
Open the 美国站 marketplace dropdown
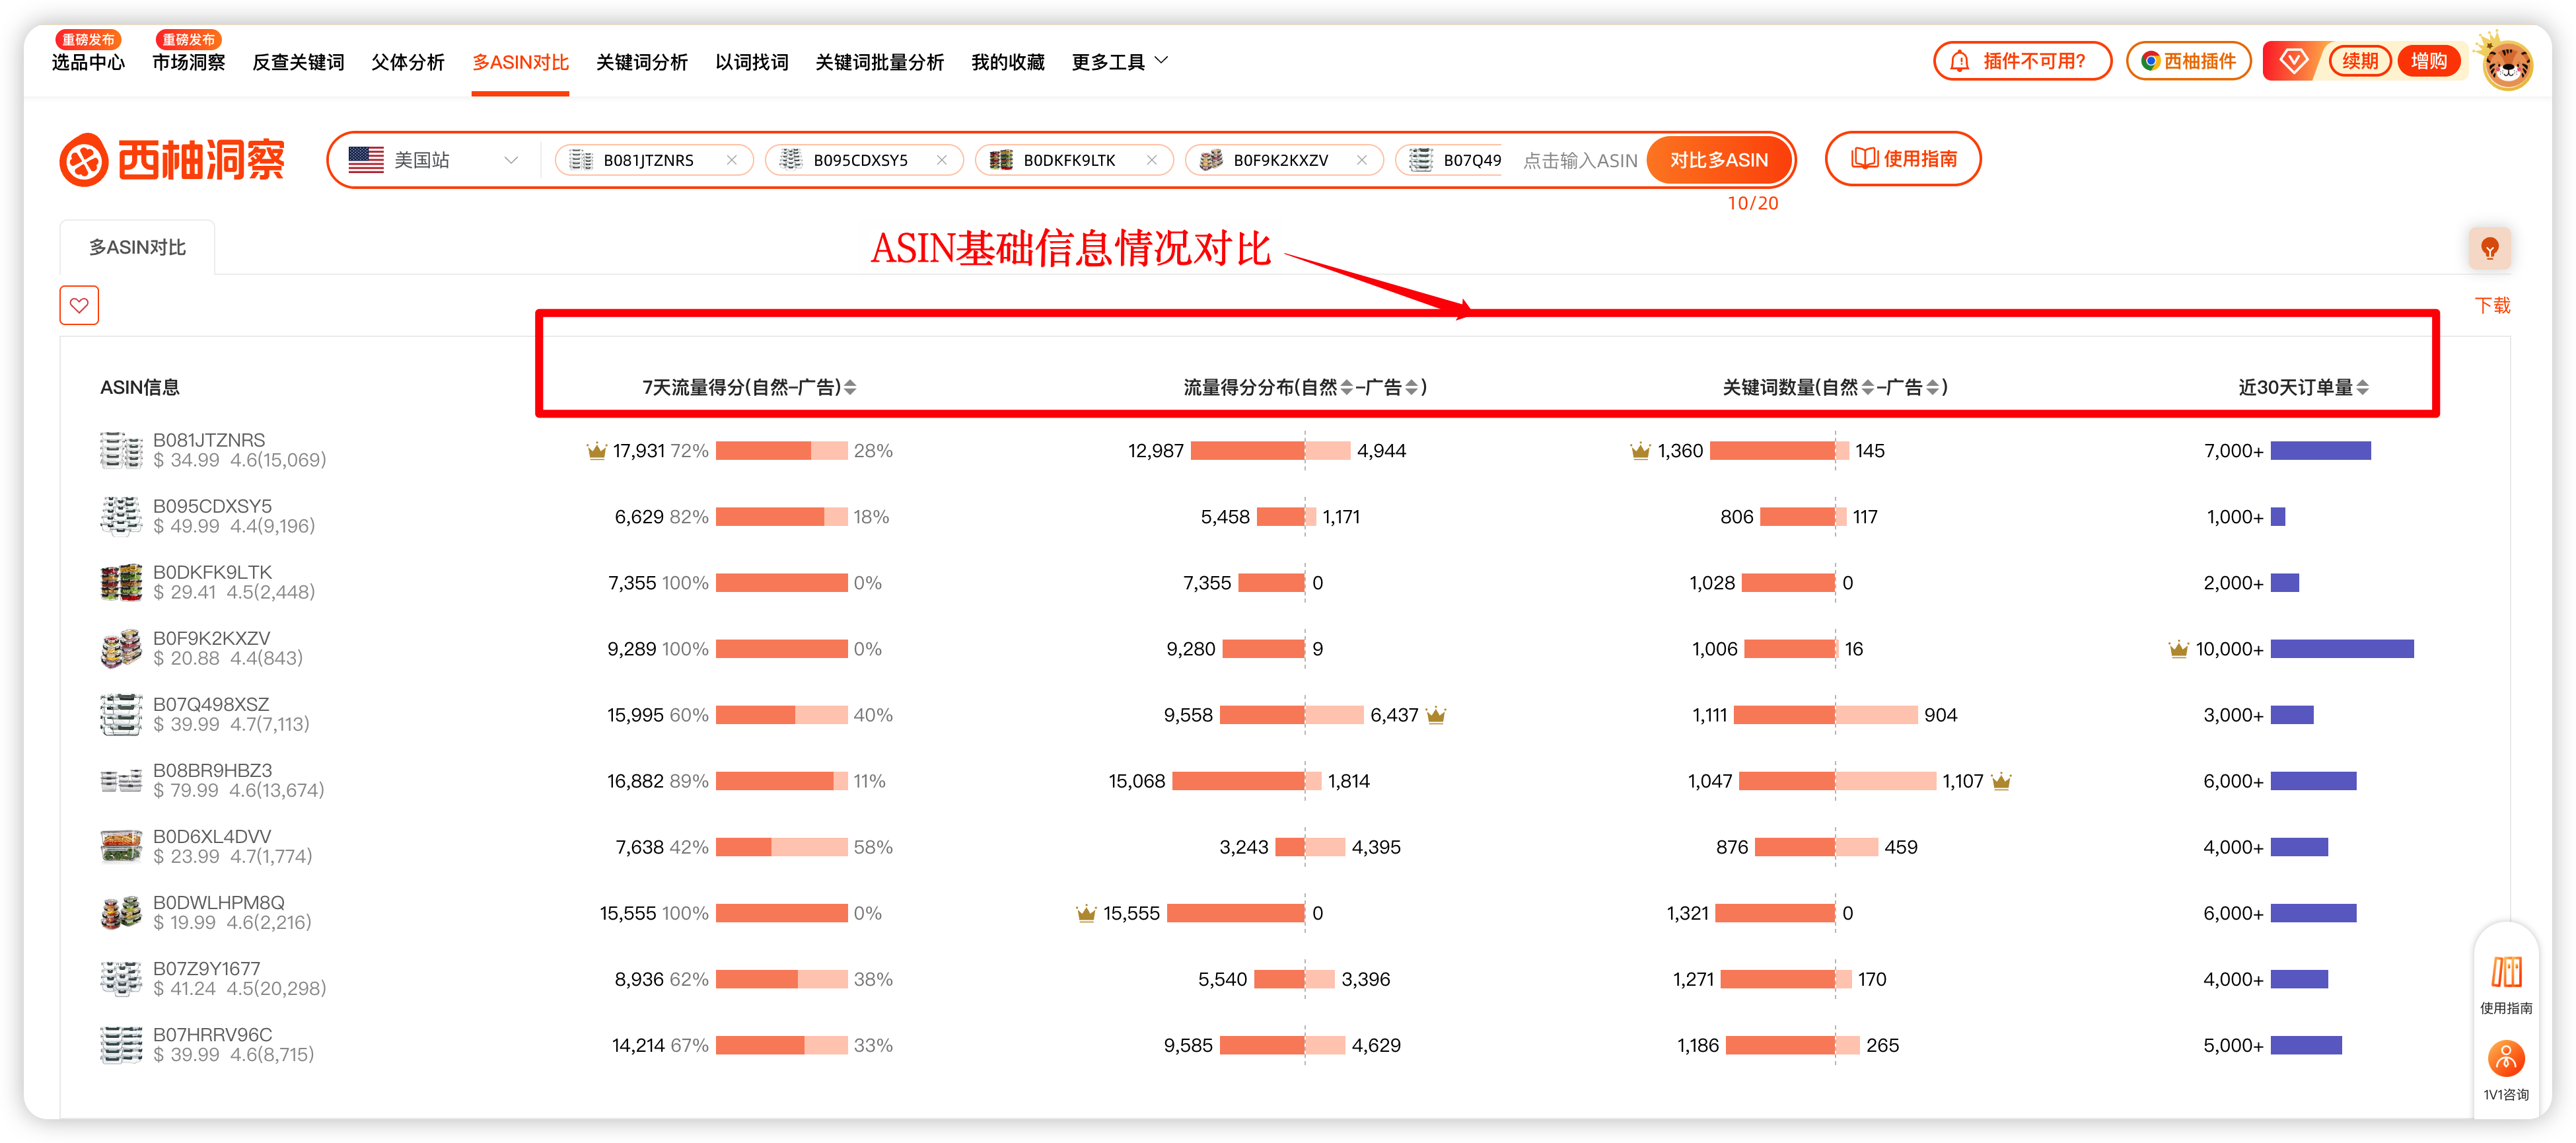pyautogui.click(x=434, y=160)
